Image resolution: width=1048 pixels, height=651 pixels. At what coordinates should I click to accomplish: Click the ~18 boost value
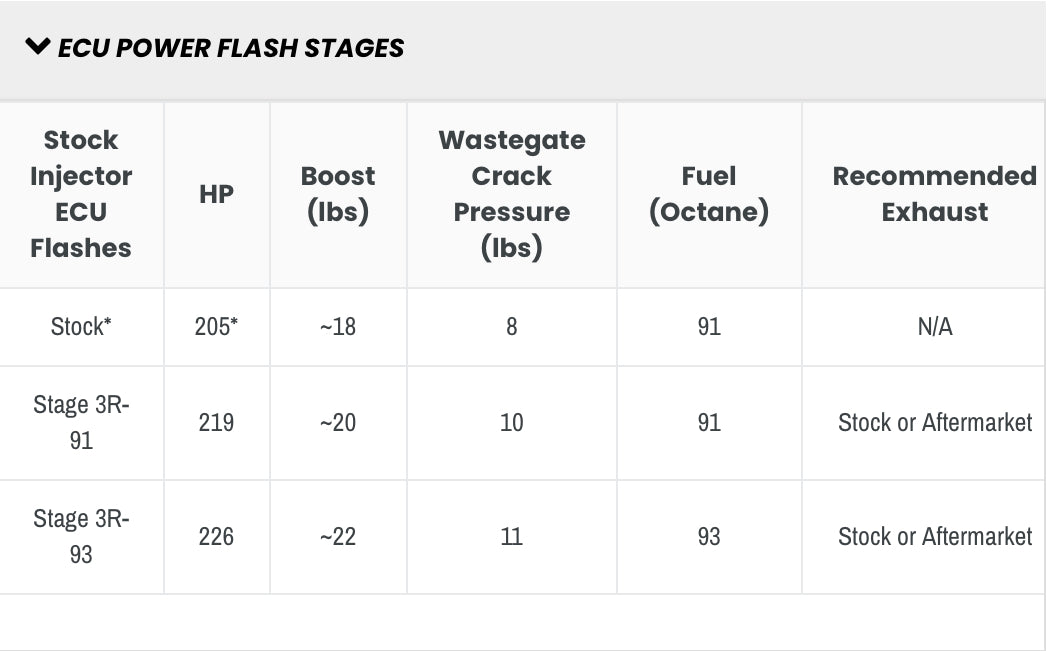coord(338,326)
